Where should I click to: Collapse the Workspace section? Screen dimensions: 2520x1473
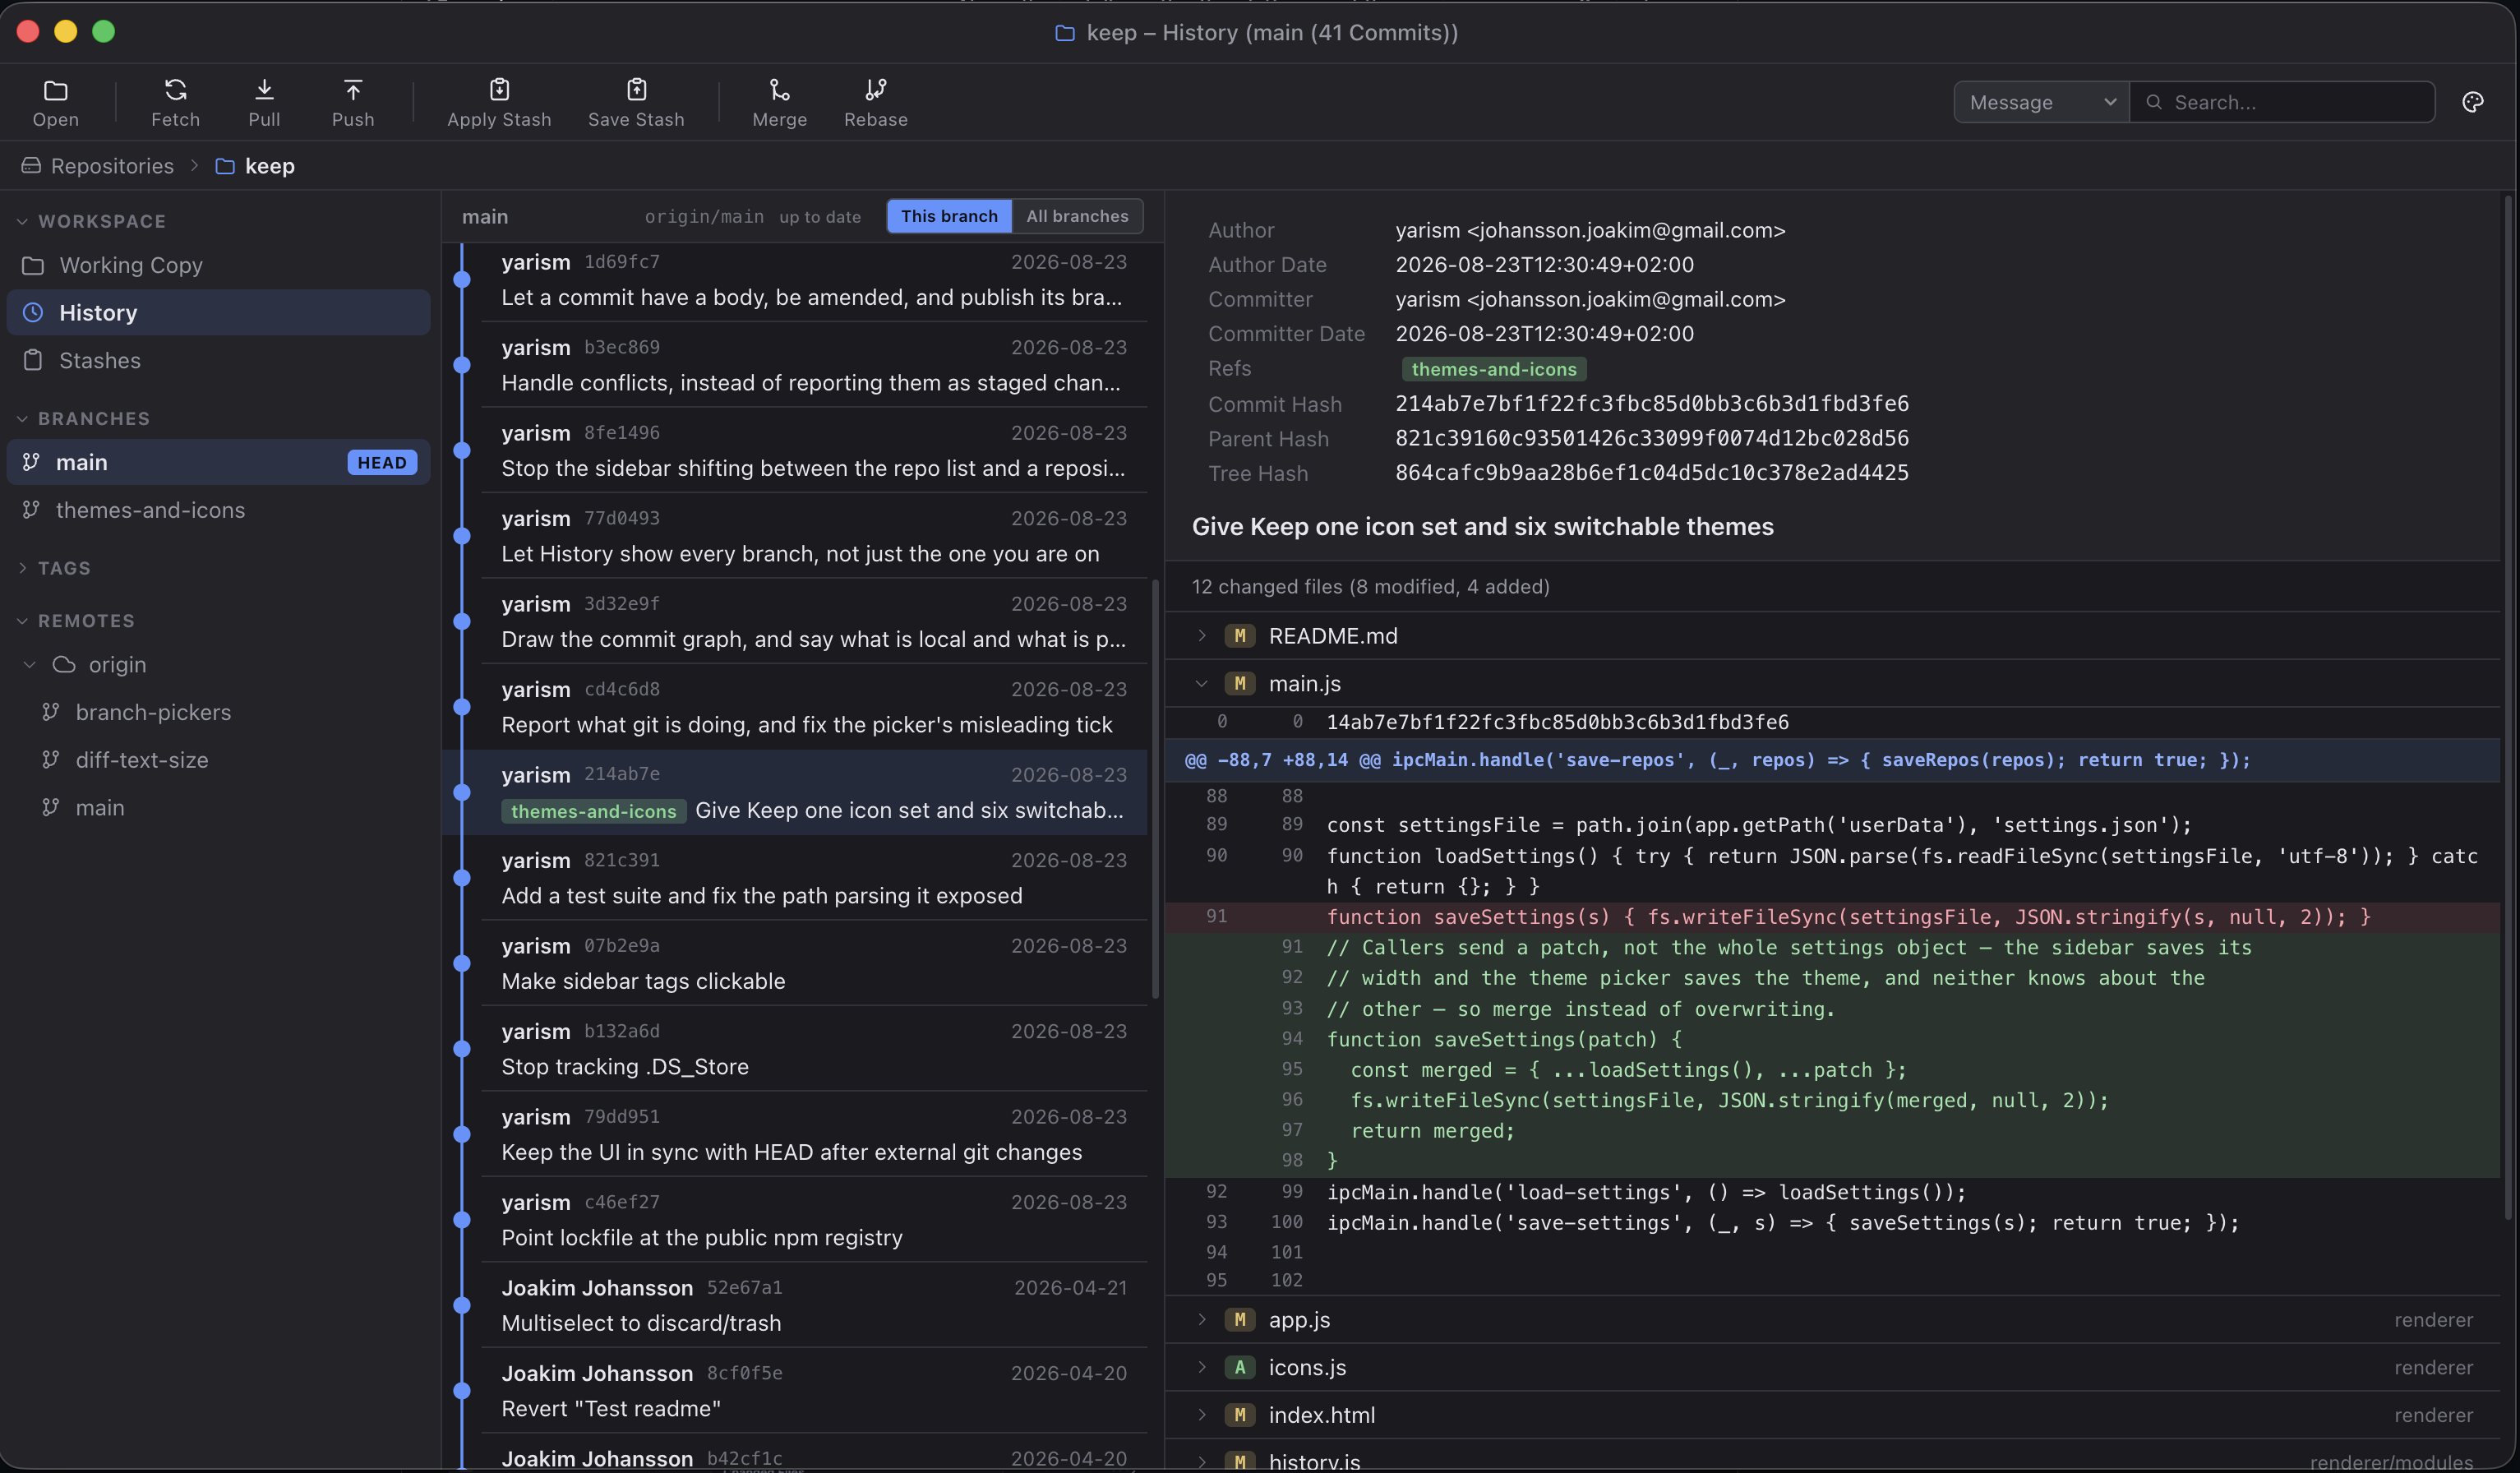[x=22, y=221]
